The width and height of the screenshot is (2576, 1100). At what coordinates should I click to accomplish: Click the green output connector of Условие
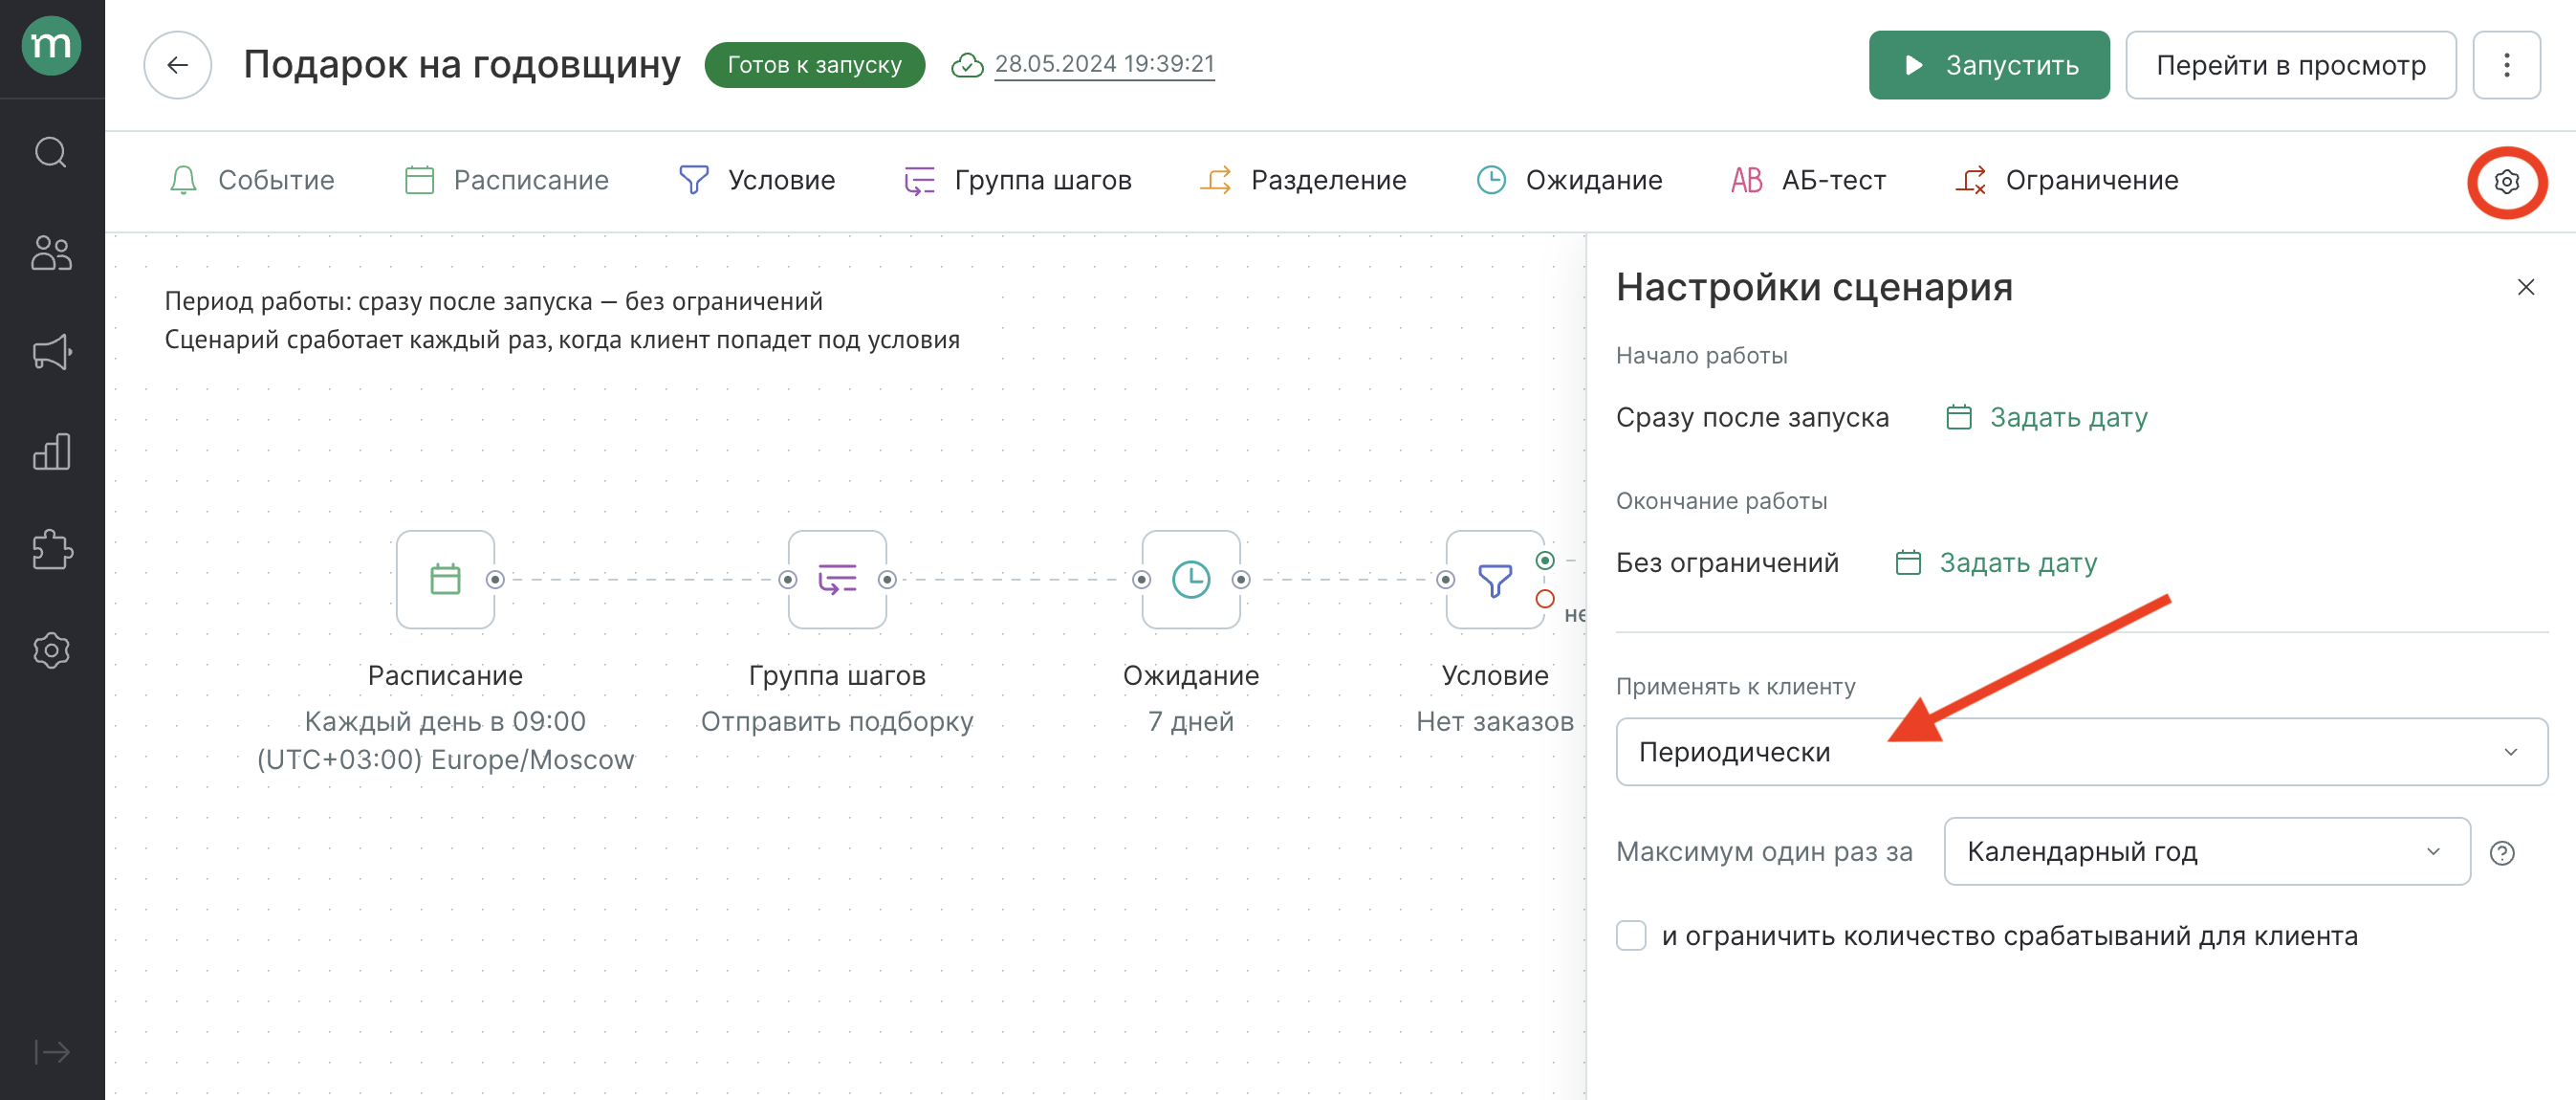[1545, 561]
